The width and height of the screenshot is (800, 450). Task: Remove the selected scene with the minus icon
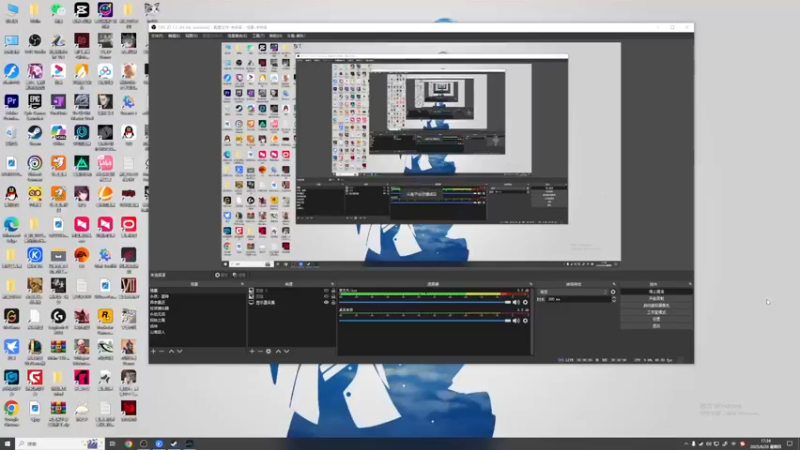coord(162,352)
